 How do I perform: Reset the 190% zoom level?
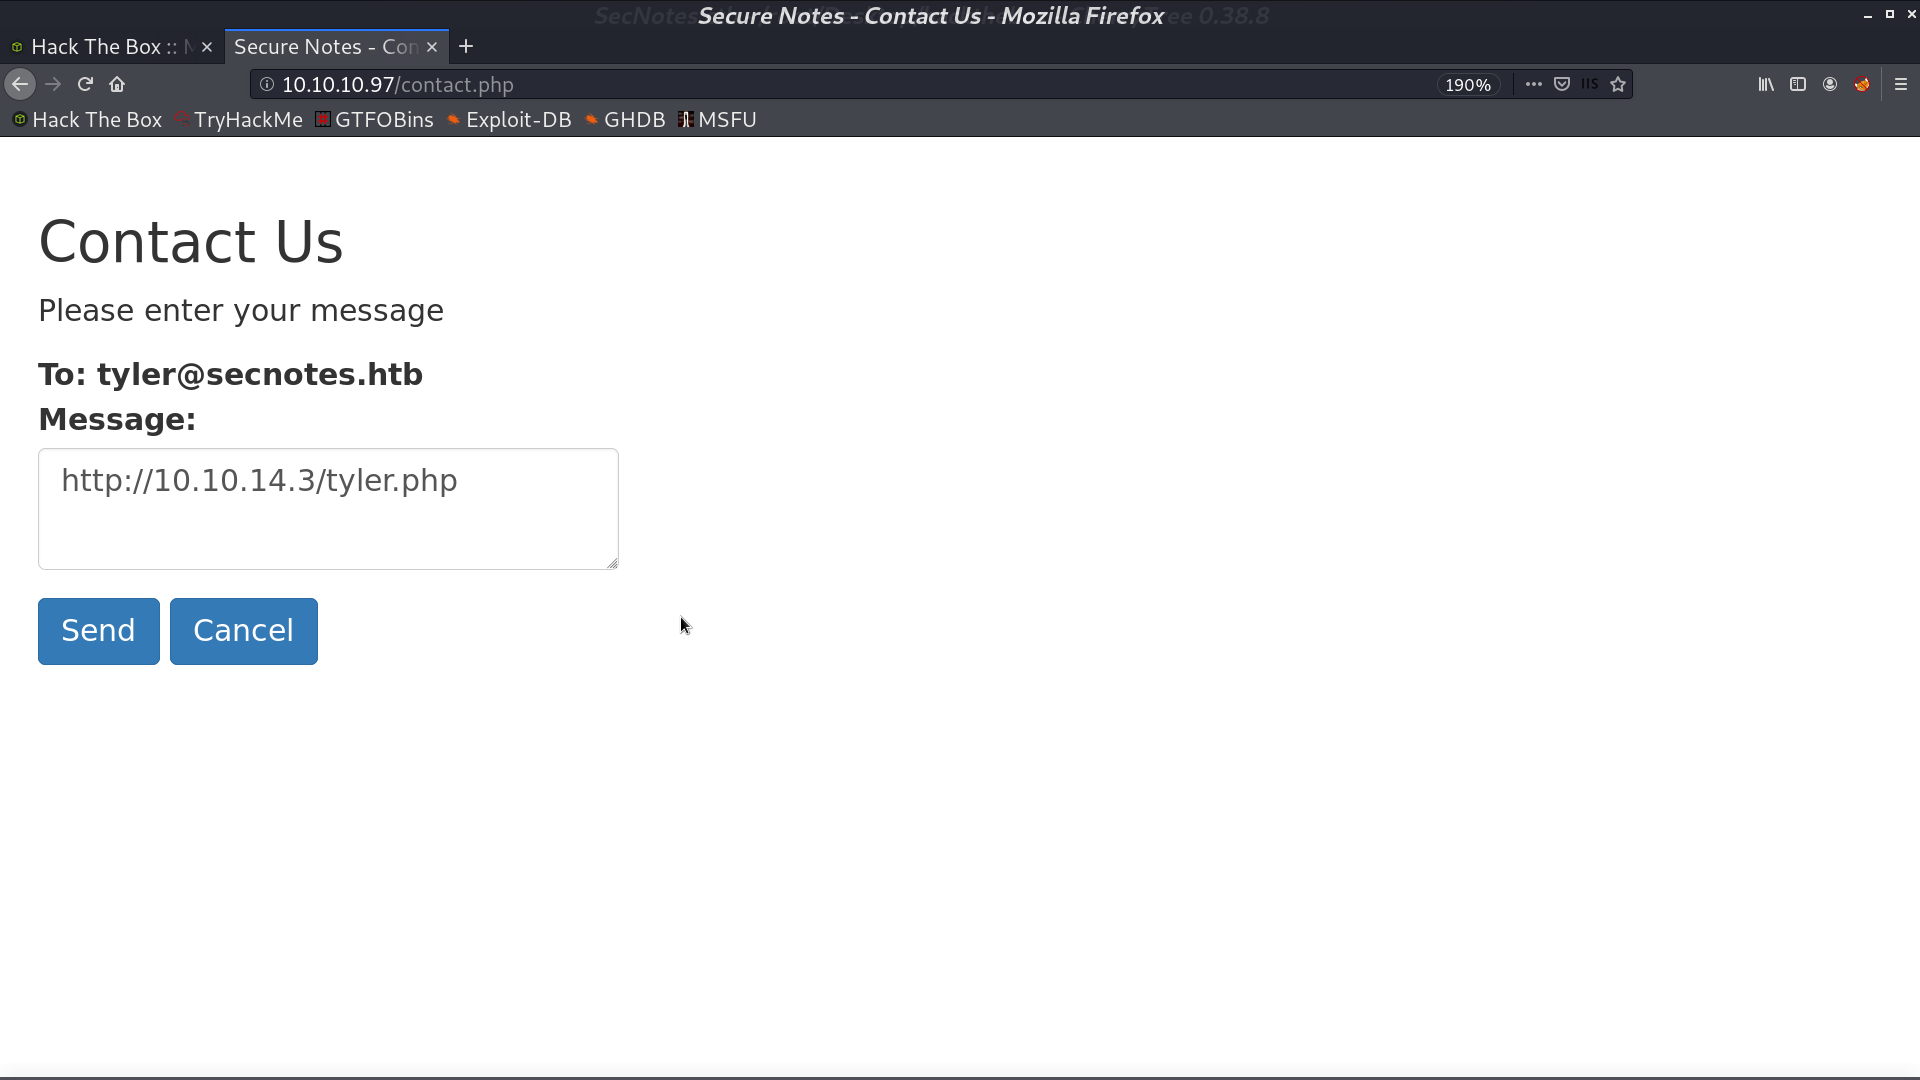click(x=1467, y=85)
